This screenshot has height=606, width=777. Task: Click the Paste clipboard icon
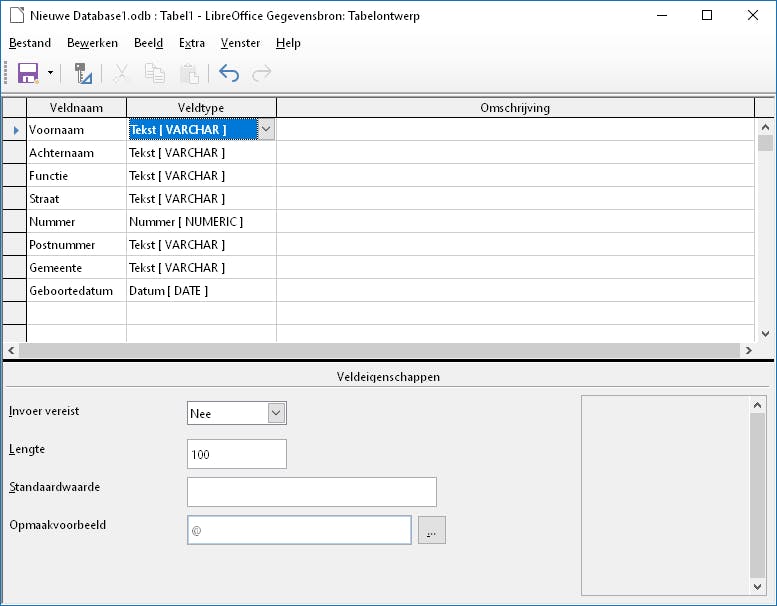(188, 73)
